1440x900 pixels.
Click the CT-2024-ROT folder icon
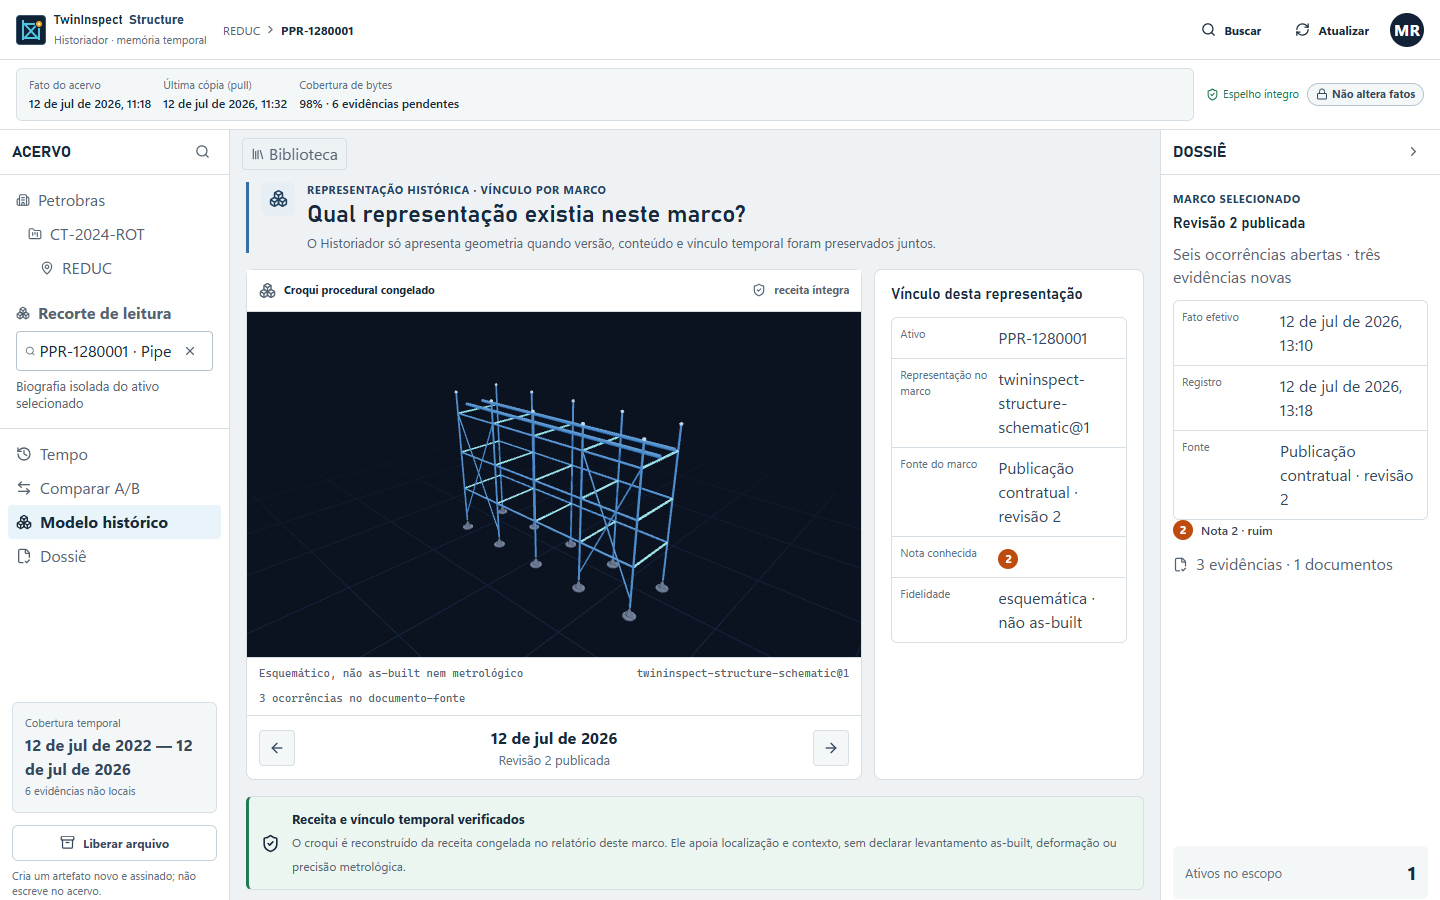pos(35,235)
